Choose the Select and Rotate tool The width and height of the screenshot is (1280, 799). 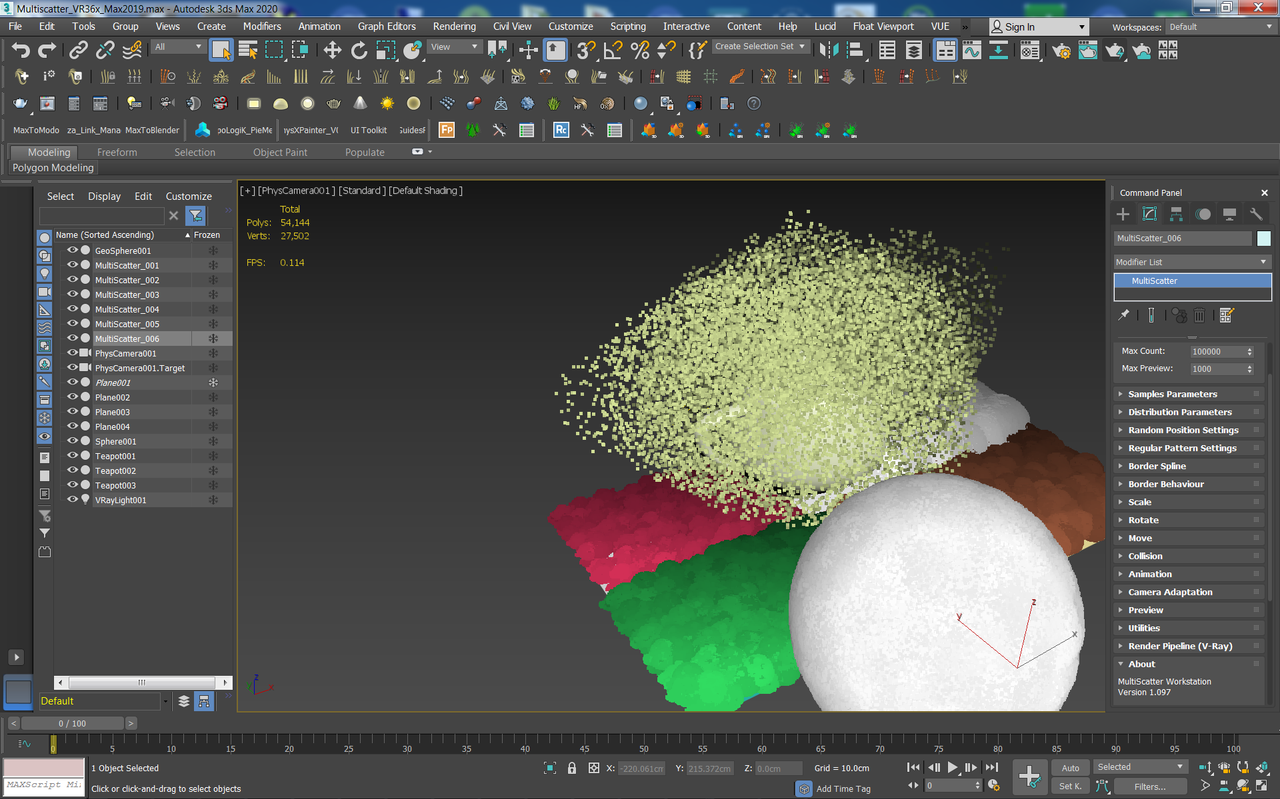point(359,50)
